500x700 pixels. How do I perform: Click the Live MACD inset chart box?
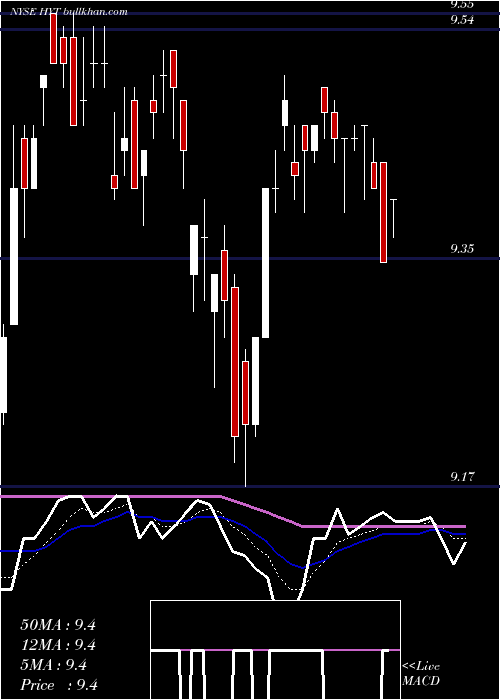275,650
